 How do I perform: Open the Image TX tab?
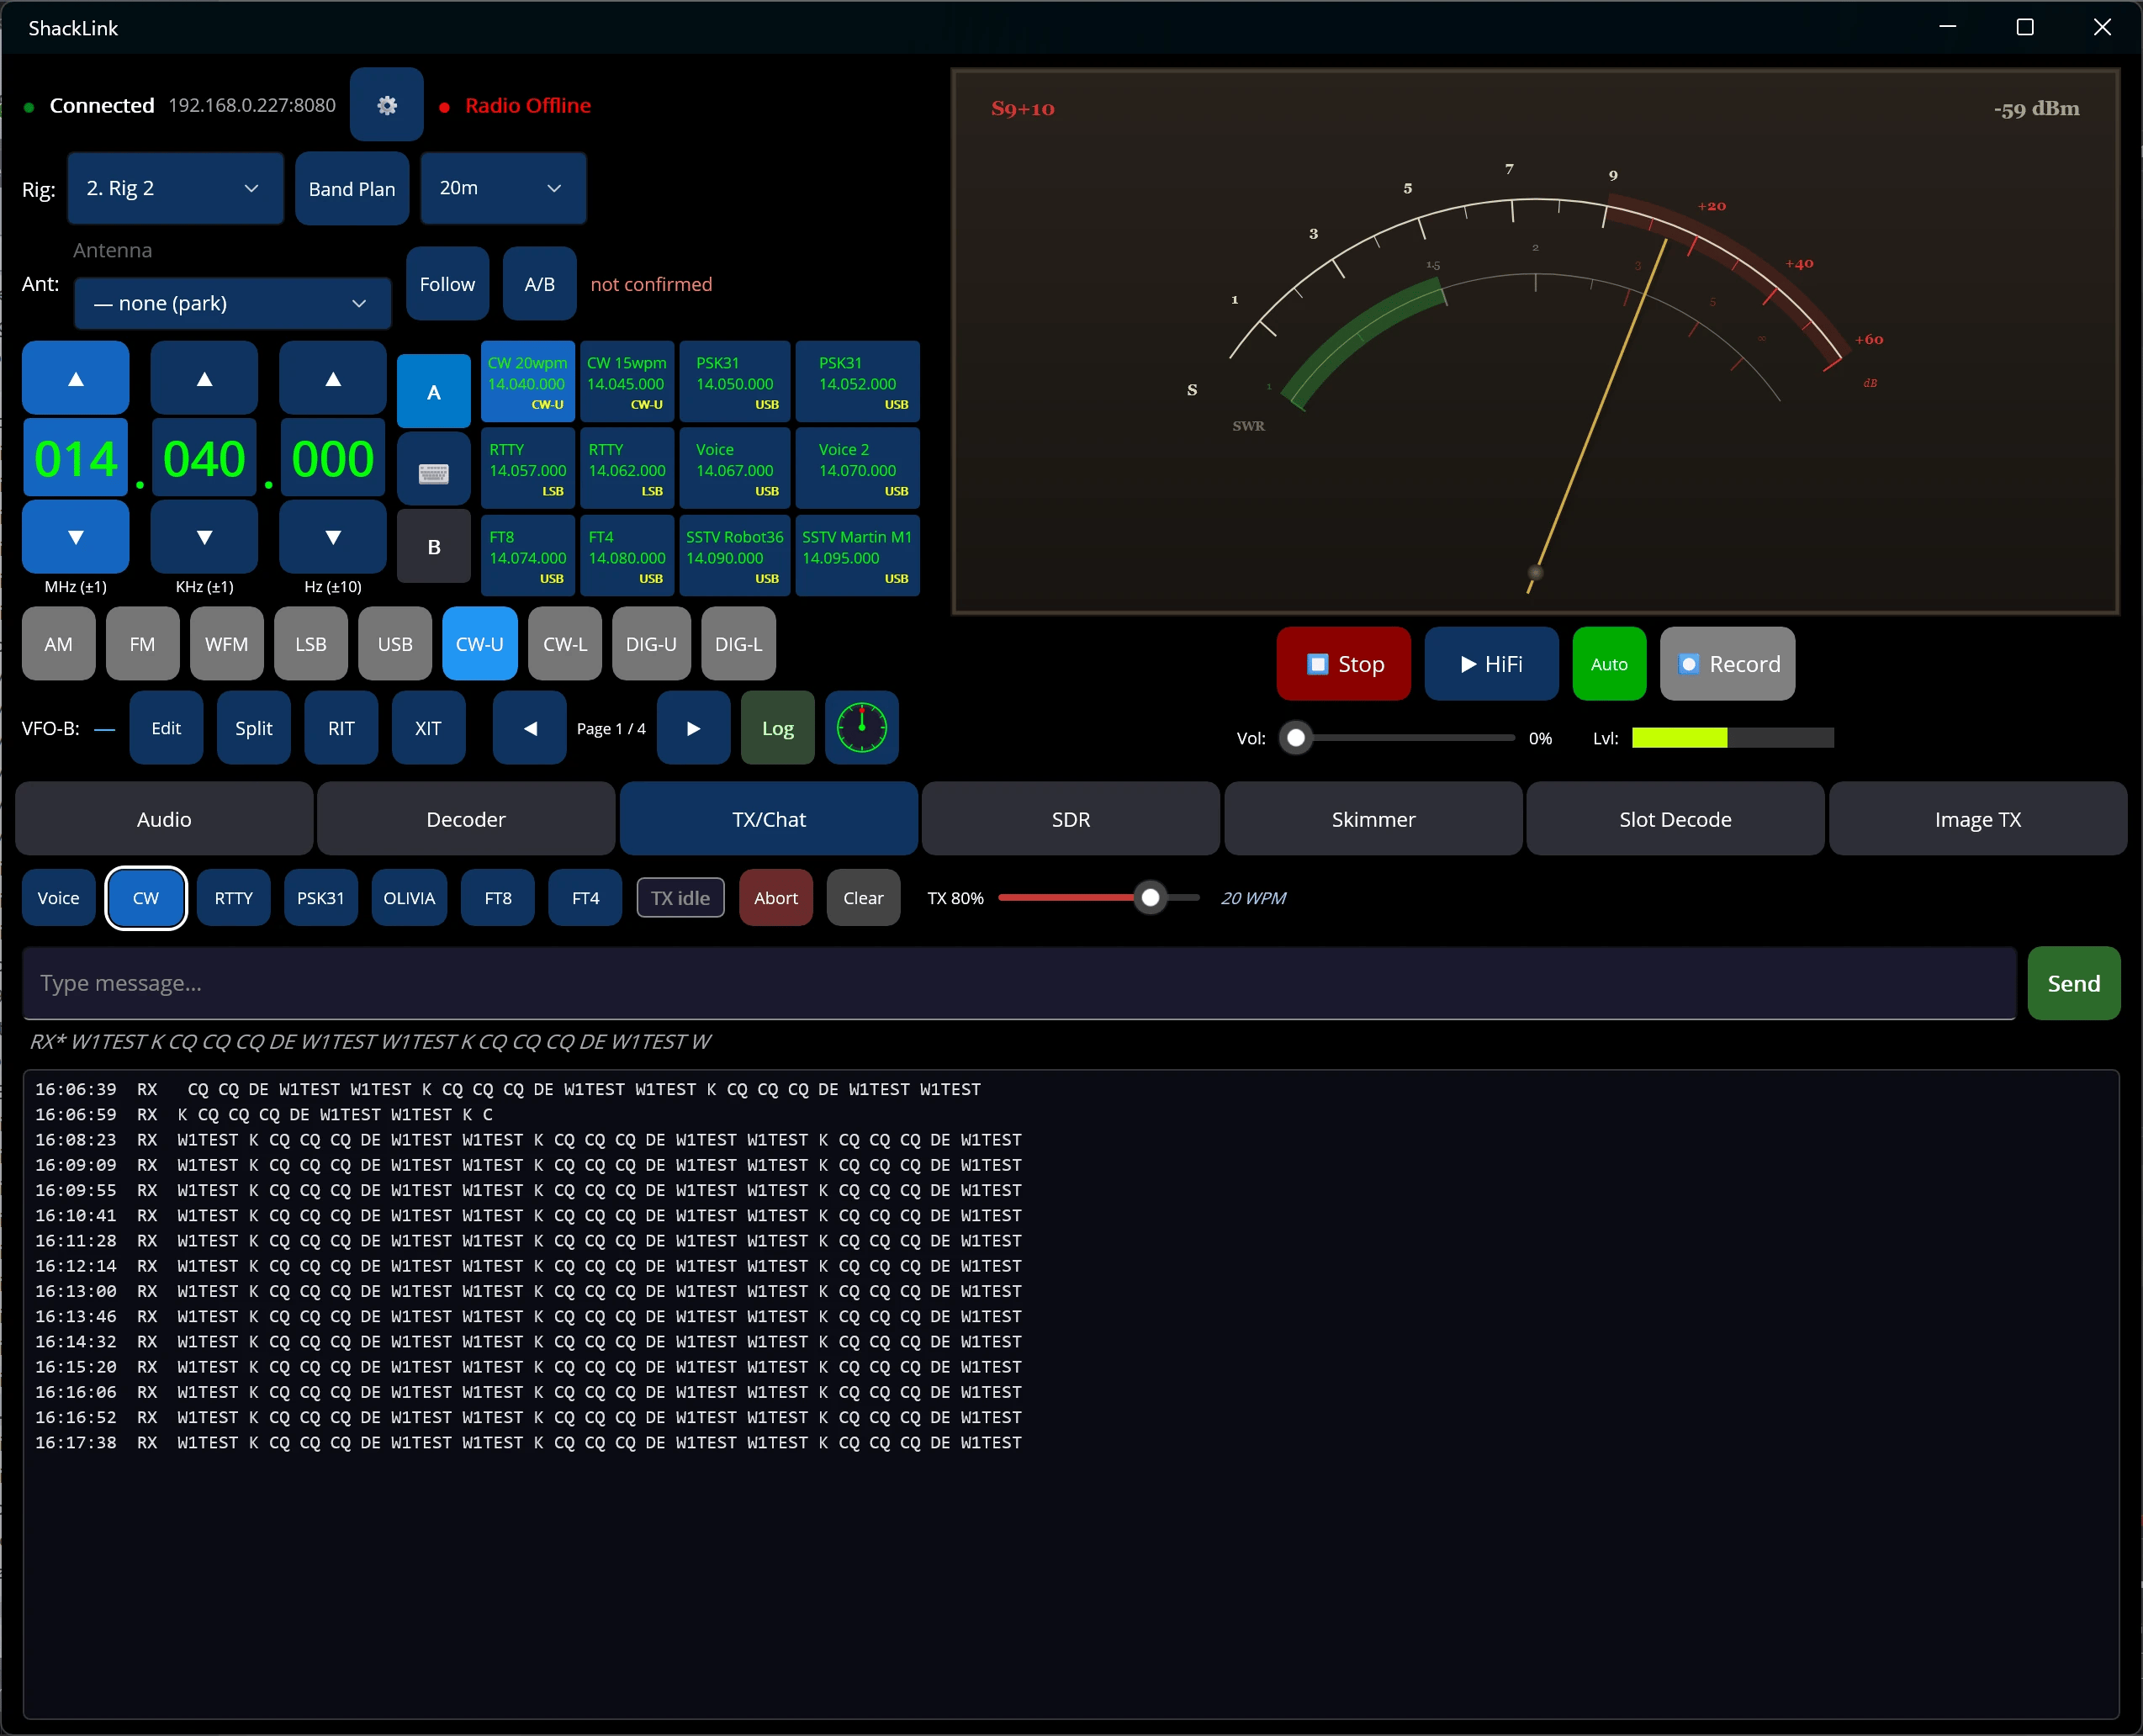1977,819
